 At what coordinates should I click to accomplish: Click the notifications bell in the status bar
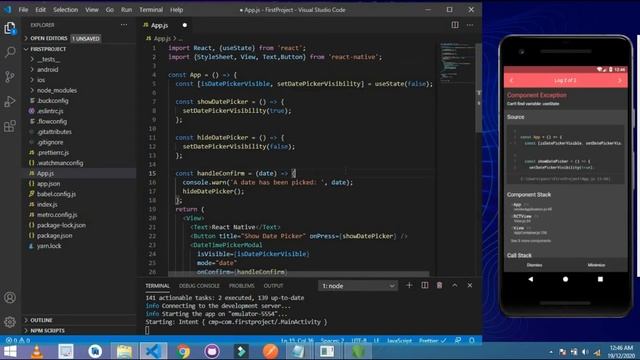coord(472,340)
